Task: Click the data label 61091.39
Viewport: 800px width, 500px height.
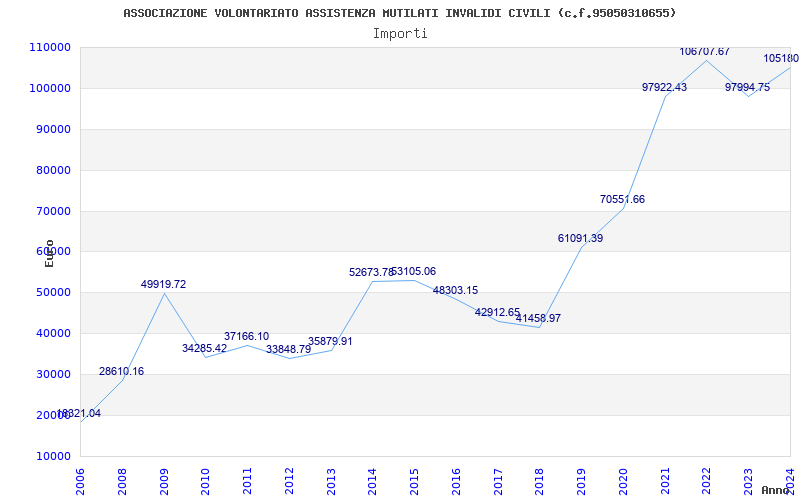Action: click(x=581, y=238)
